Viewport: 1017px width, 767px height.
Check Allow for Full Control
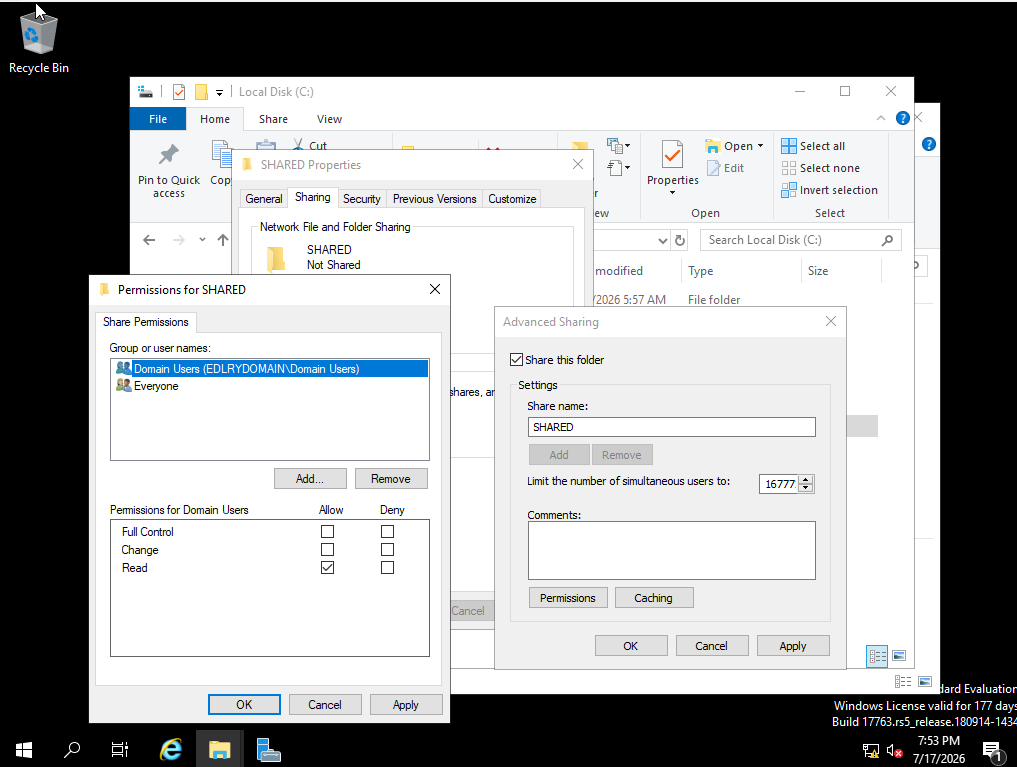pyautogui.click(x=328, y=532)
